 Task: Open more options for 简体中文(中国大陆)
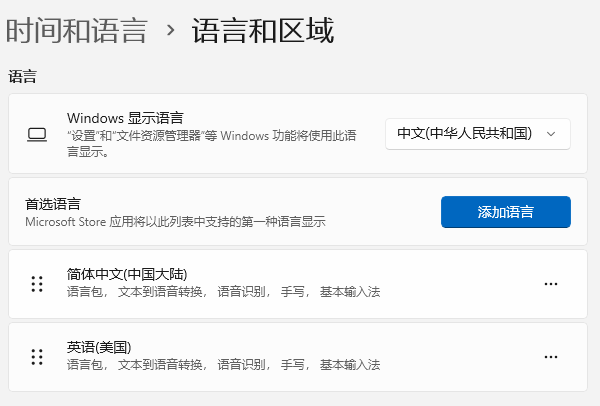click(x=551, y=284)
